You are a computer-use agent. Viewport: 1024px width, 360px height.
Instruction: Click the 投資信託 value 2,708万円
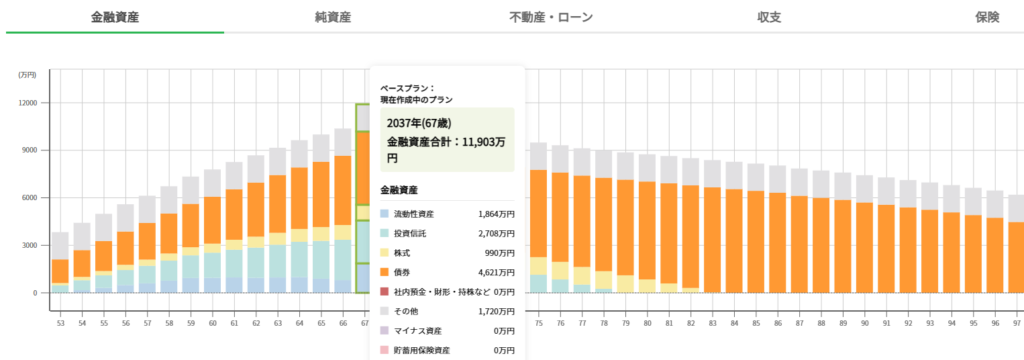496,233
